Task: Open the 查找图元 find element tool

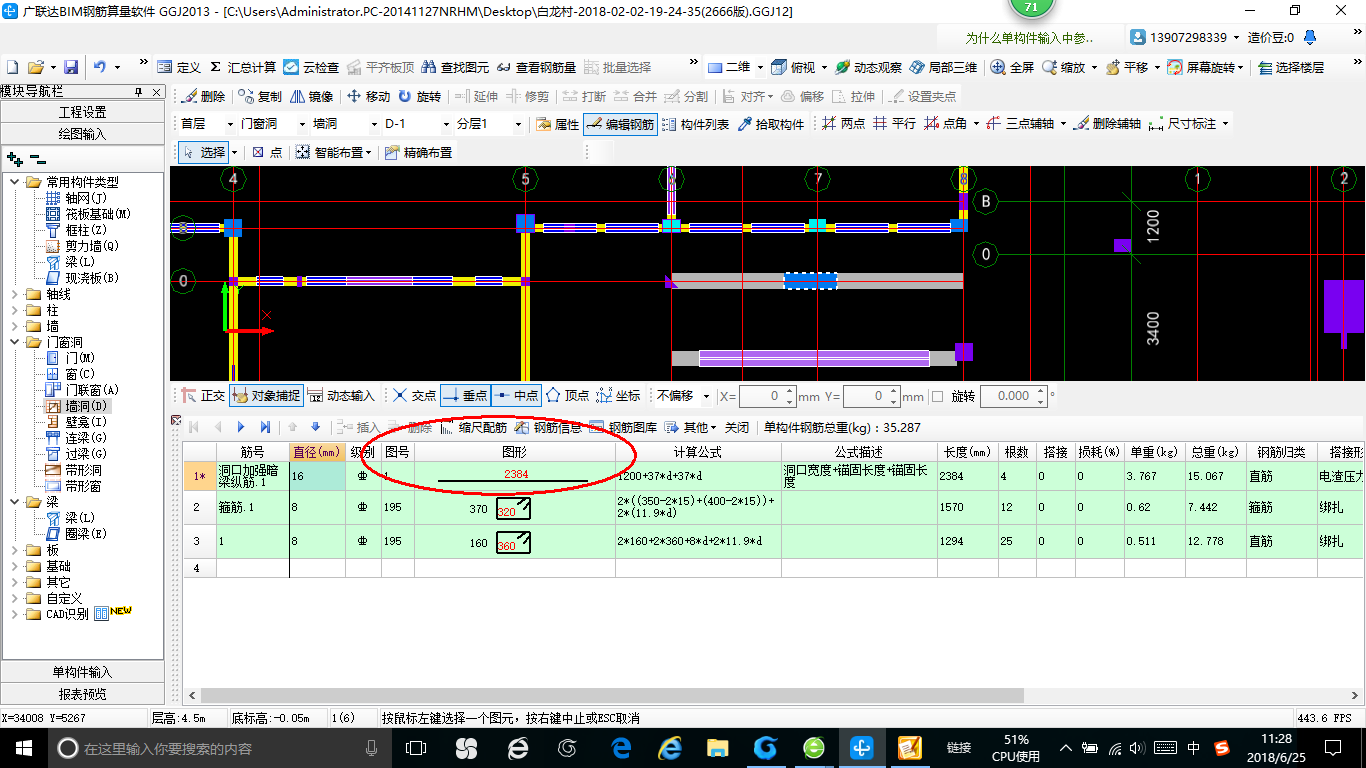Action: tap(455, 67)
